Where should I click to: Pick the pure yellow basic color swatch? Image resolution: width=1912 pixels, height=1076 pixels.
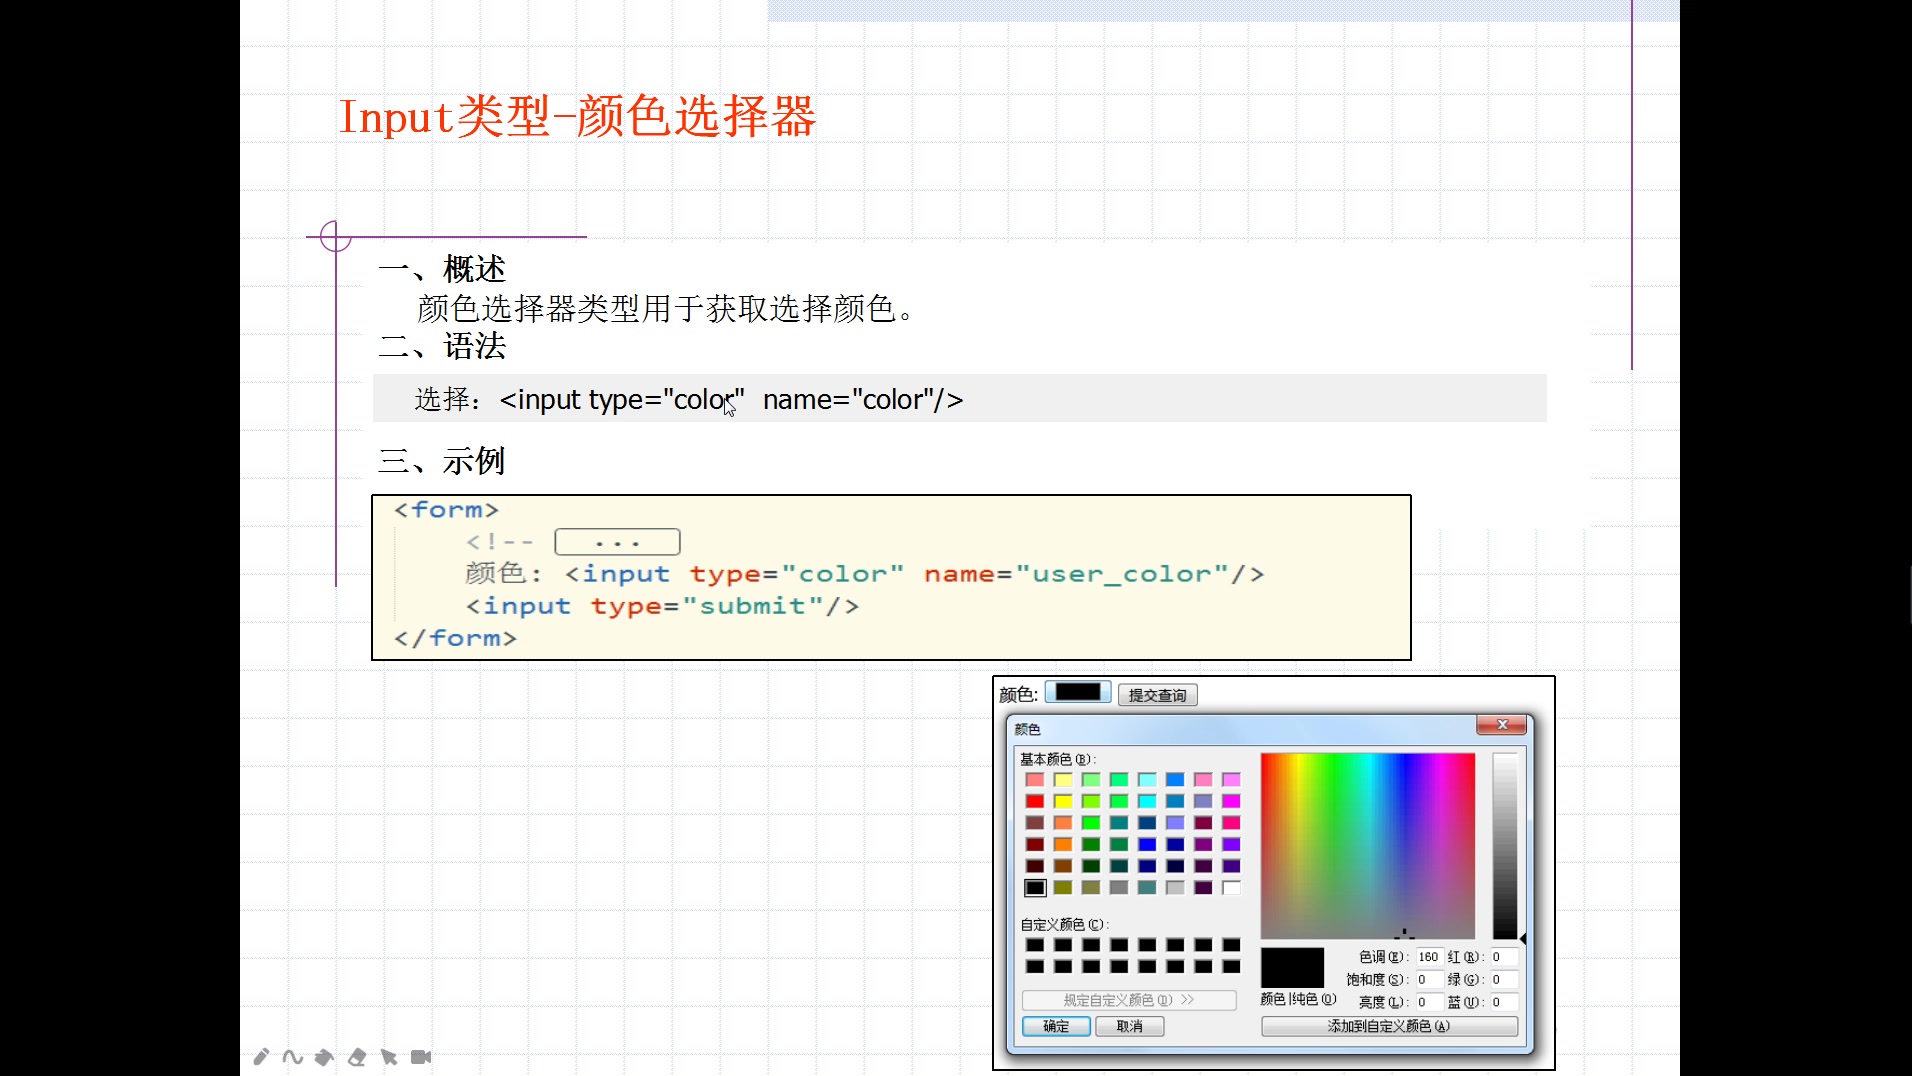click(1063, 801)
